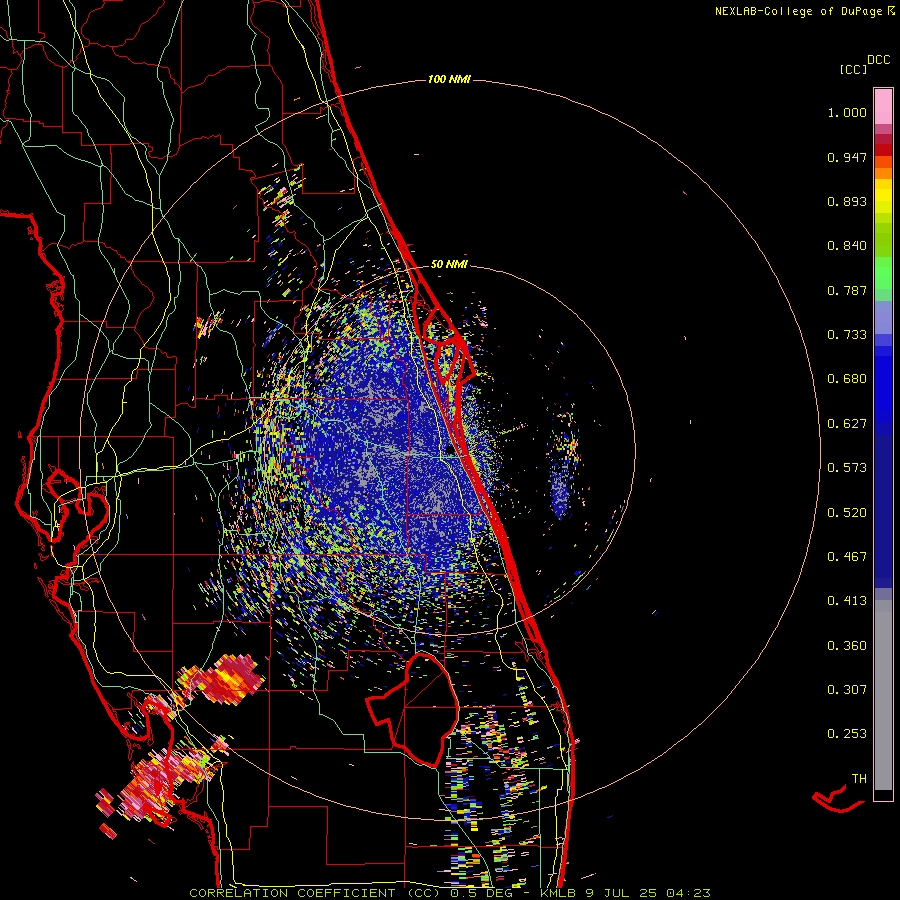Image resolution: width=900 pixels, height=900 pixels.
Task: Pick the pink 1.000 segment of colorbar
Action: (x=883, y=107)
